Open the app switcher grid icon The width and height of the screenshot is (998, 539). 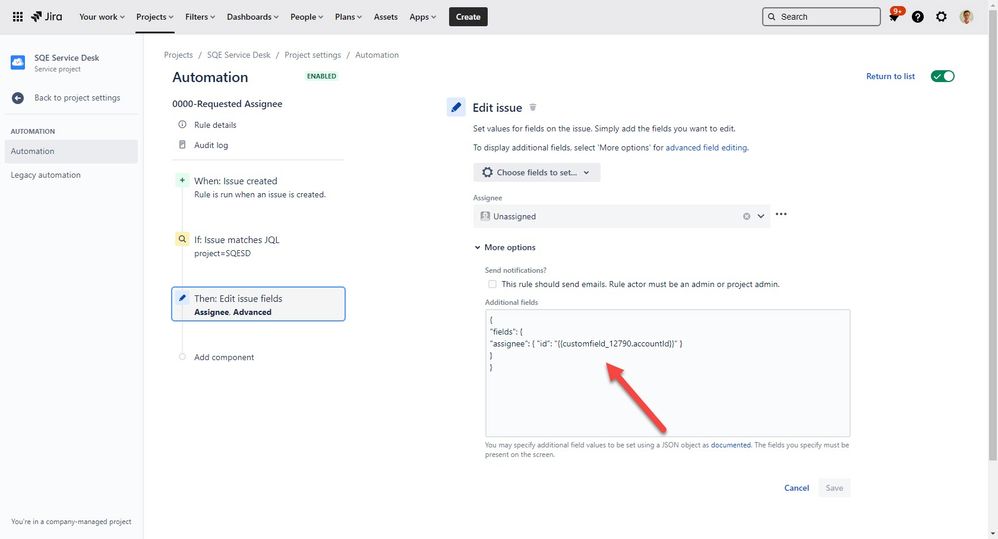[18, 17]
